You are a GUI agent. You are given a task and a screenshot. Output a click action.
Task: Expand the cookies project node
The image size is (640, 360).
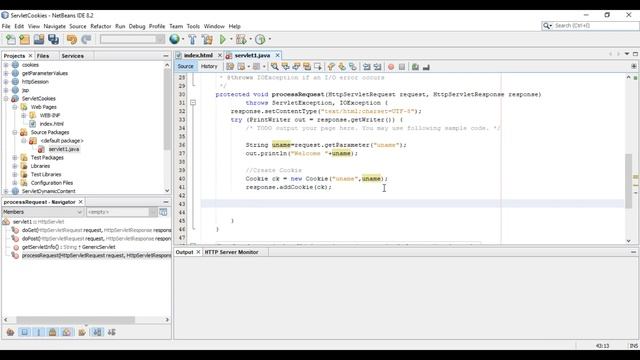pyautogui.click(x=6, y=65)
